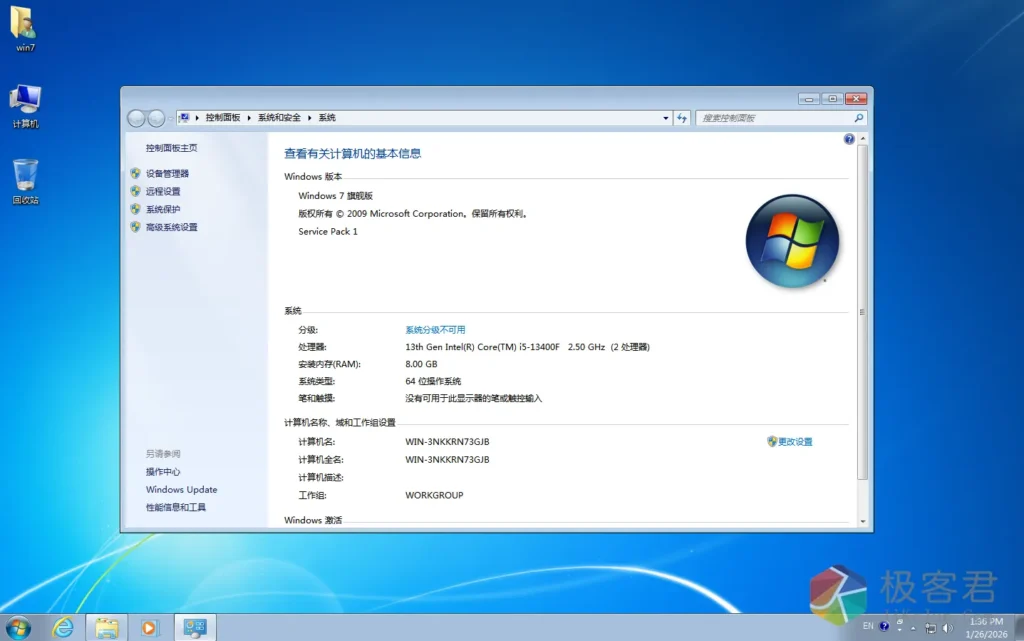Launch Internet Explorer from the taskbar
Screen dimensions: 1024x641
63,627
